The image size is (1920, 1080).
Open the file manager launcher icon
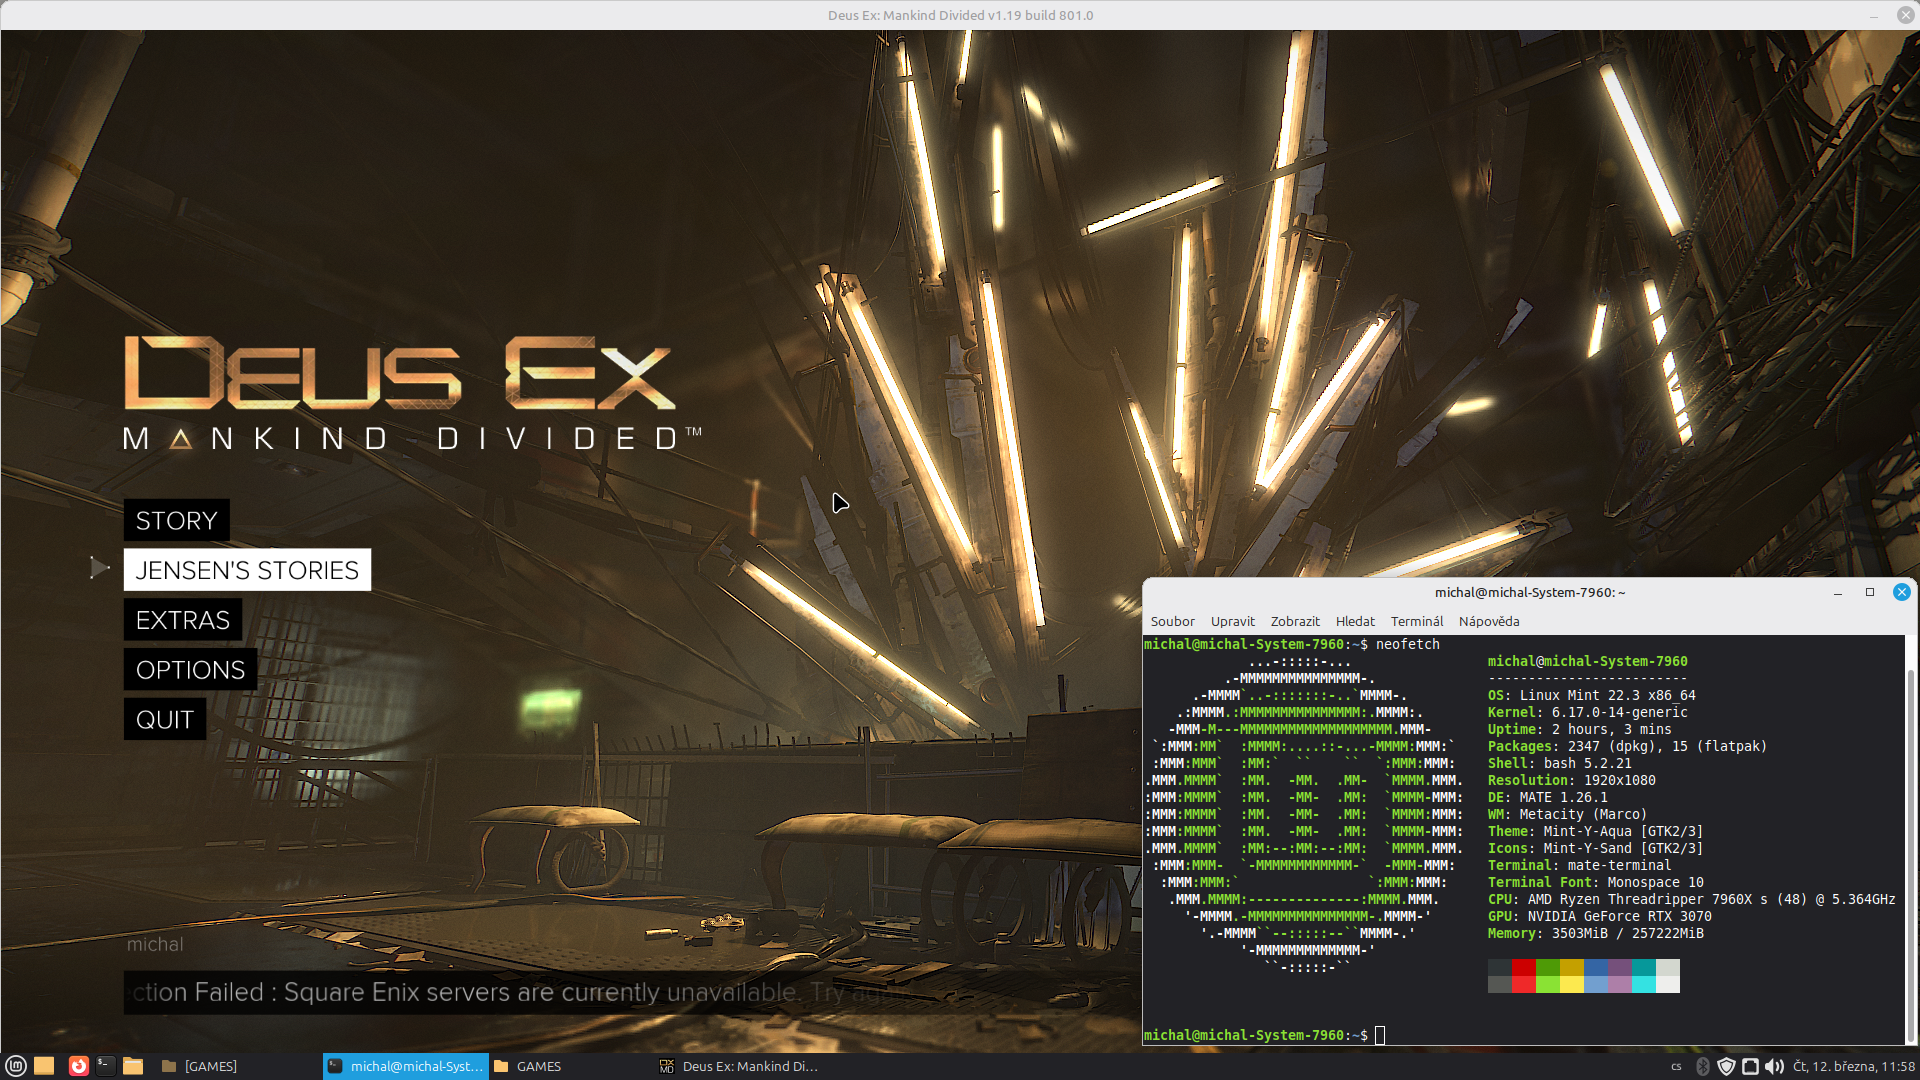(133, 1066)
